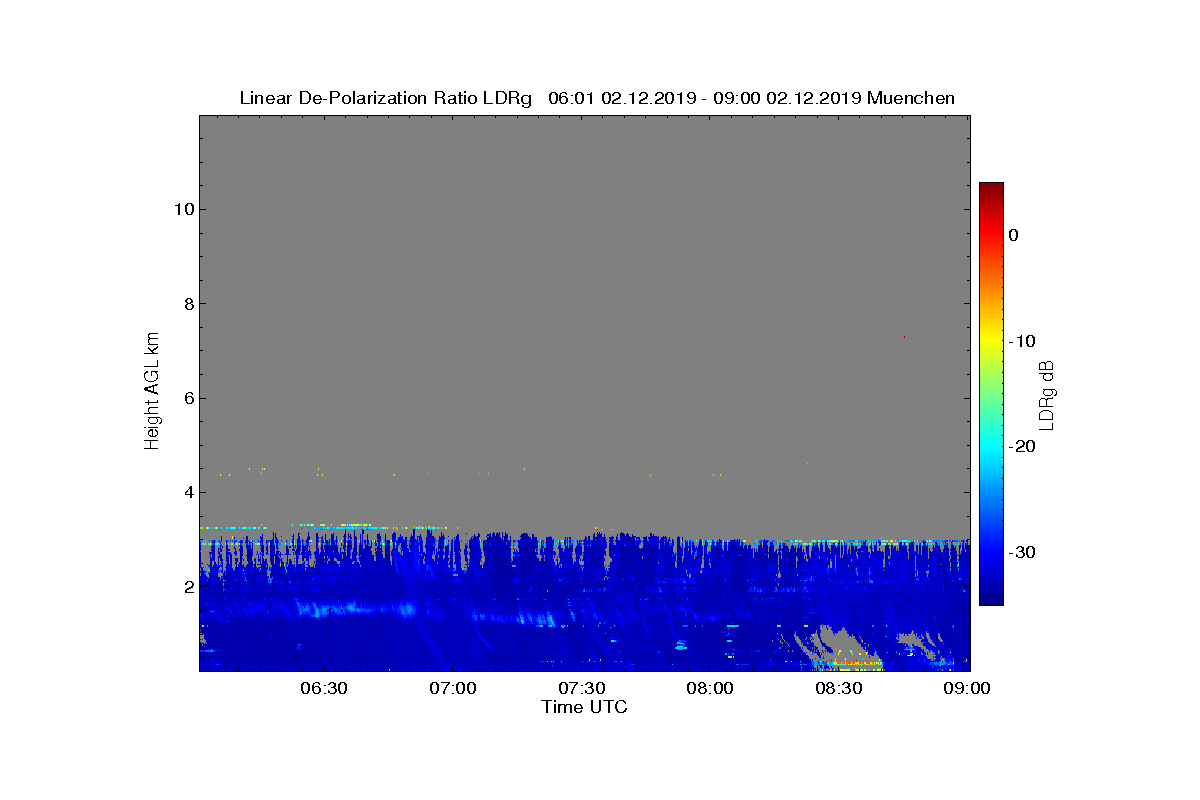Click the 06:30 time tick label
The height and width of the screenshot is (800, 1200).
324,688
